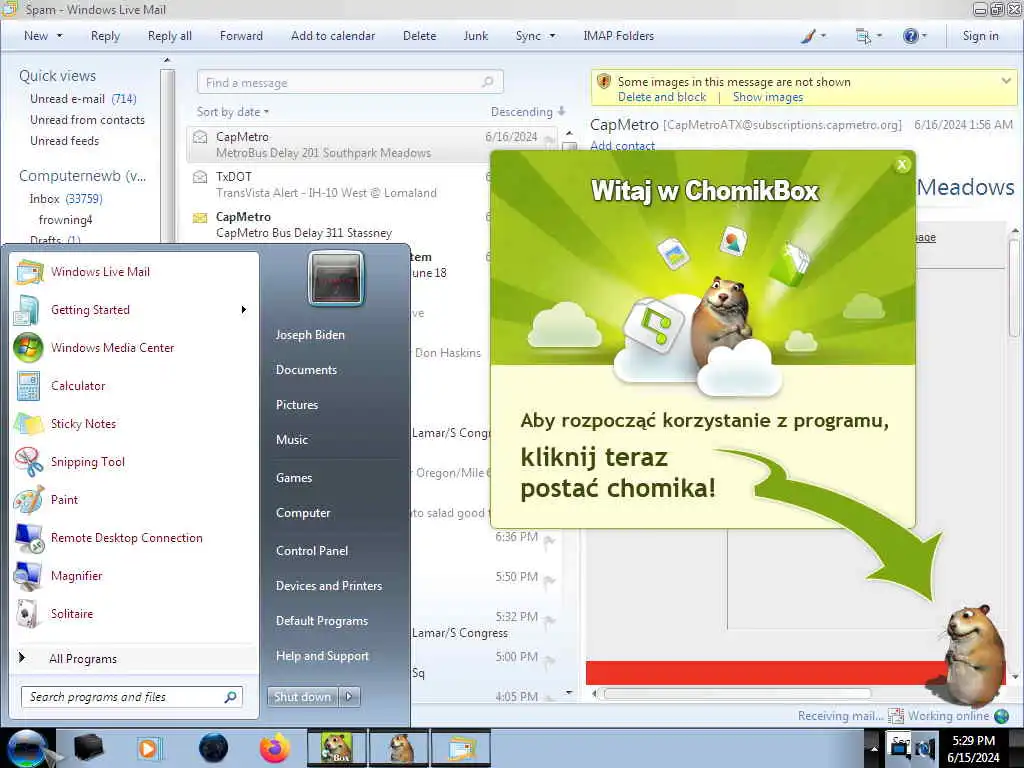Open the ChomikBox taskbar button

[x=337, y=748]
